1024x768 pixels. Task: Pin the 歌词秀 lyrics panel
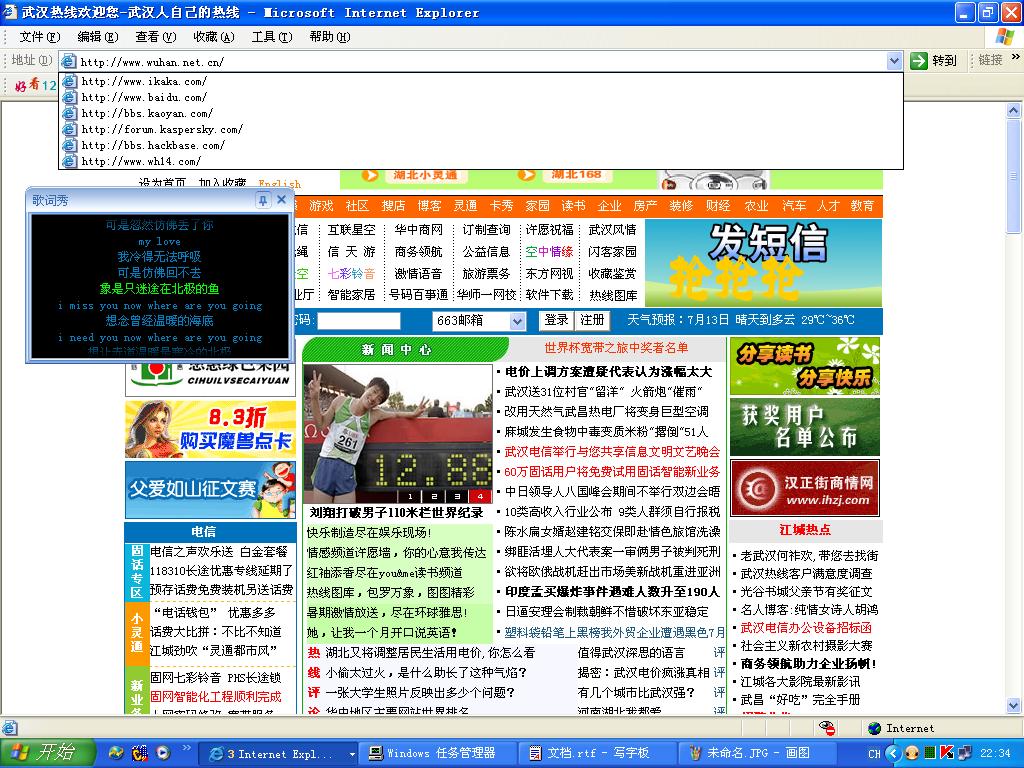pos(263,200)
